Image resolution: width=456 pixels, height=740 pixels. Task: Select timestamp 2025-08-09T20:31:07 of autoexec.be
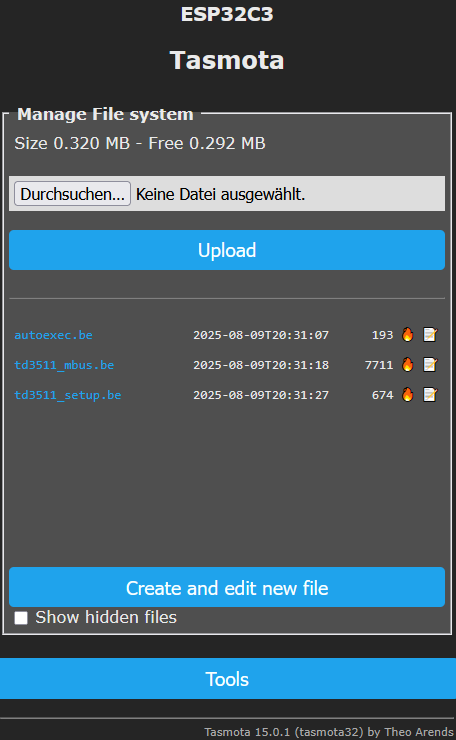coord(261,335)
